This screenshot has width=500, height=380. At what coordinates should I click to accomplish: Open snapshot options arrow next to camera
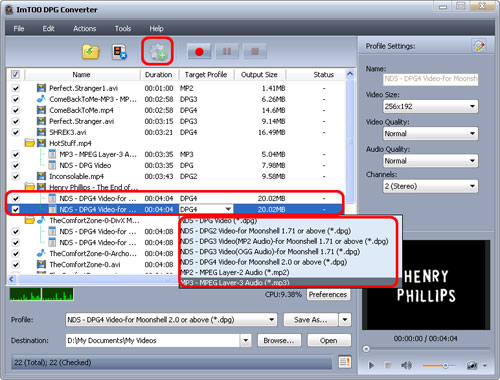[x=485, y=366]
